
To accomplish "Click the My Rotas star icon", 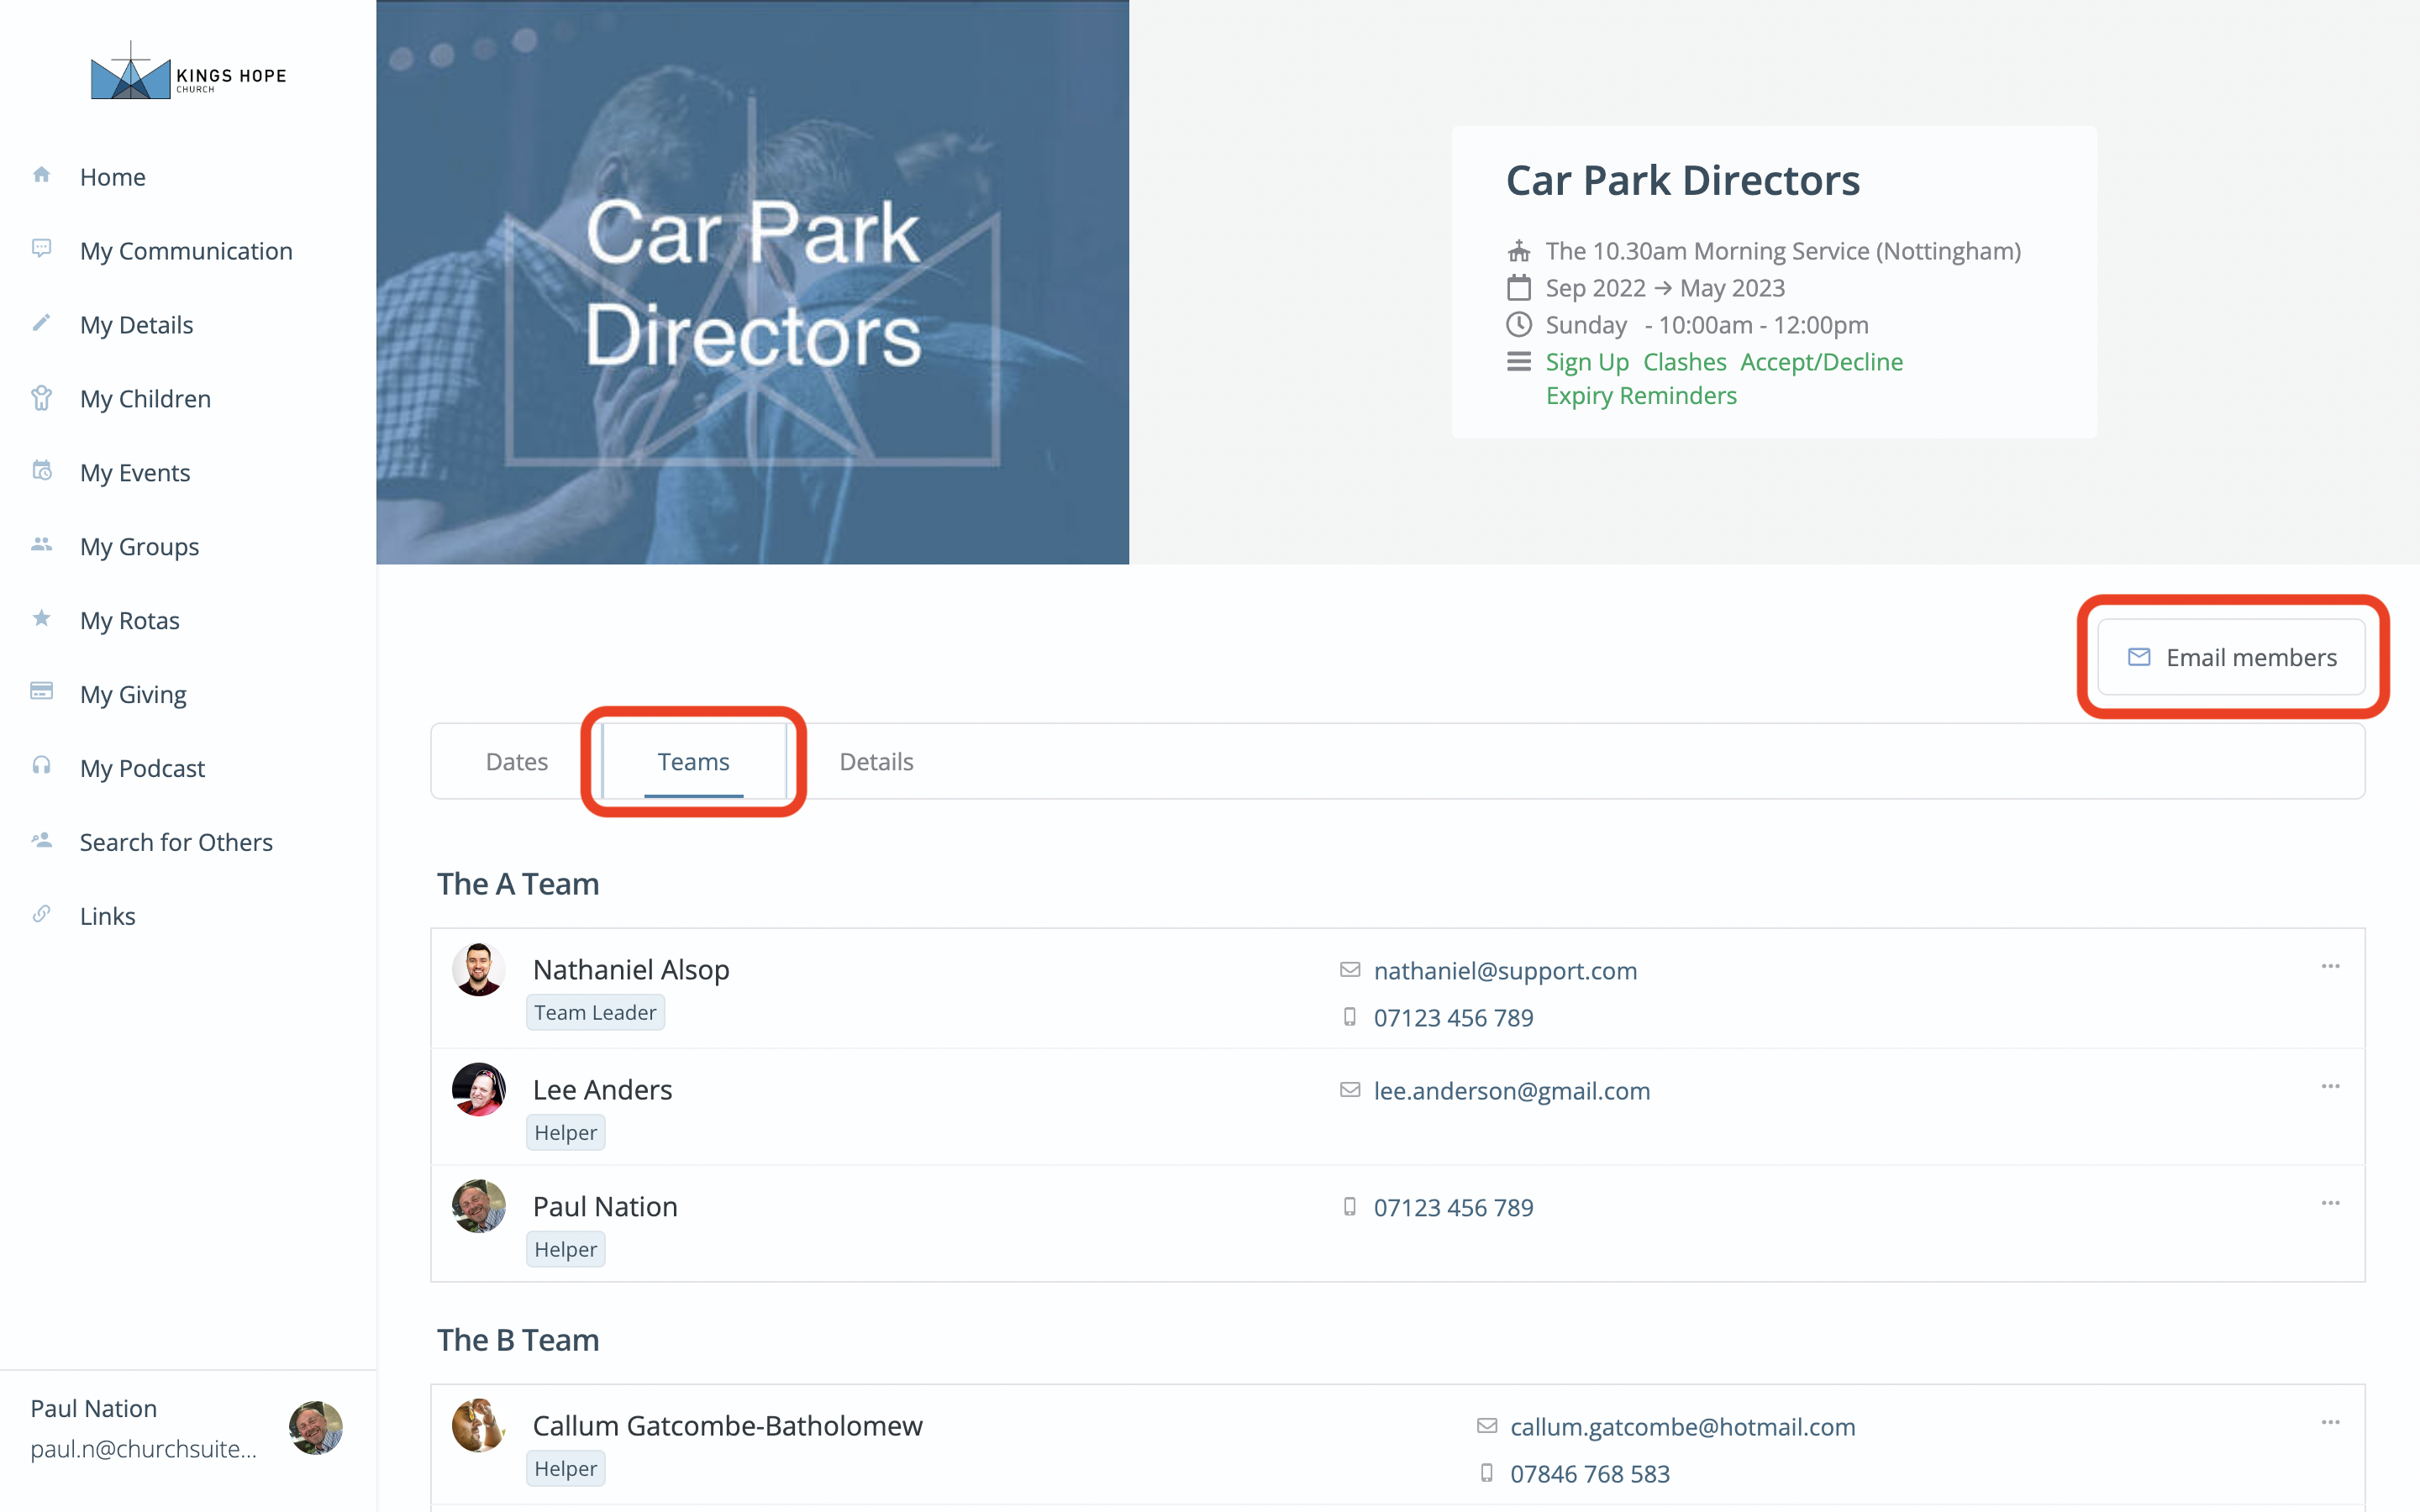I will (x=41, y=619).
